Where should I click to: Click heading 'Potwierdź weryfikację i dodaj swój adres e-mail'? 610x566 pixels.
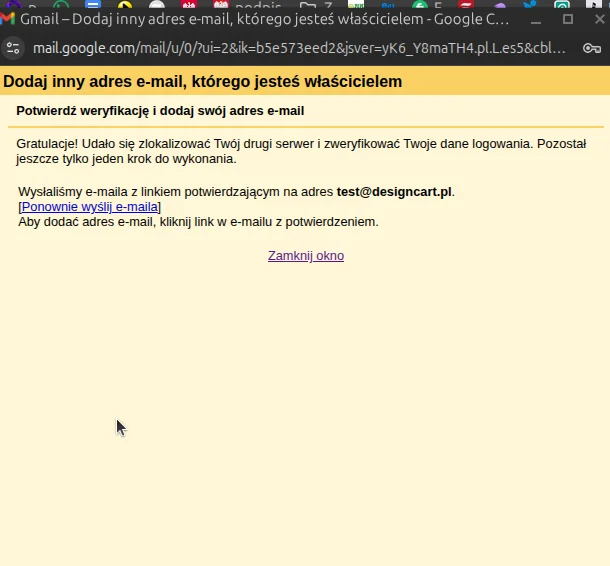(x=160, y=111)
